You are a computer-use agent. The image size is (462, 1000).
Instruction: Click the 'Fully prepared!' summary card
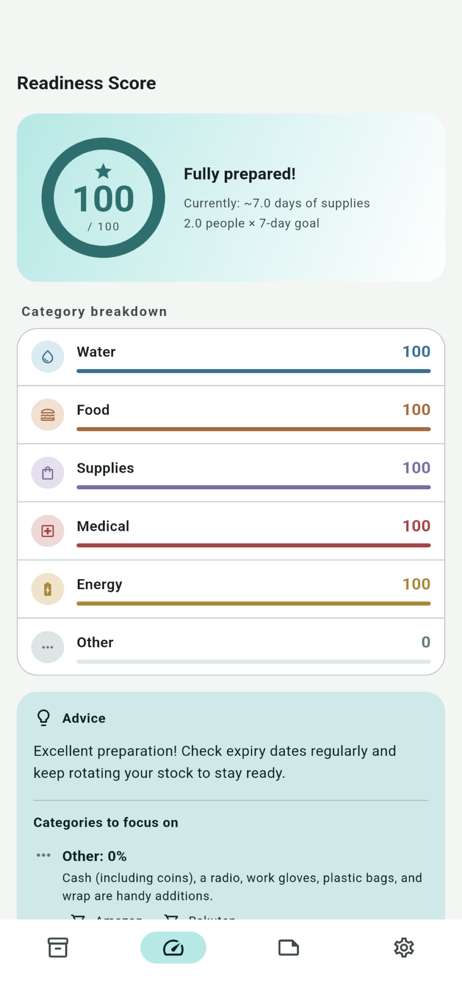pyautogui.click(x=231, y=198)
